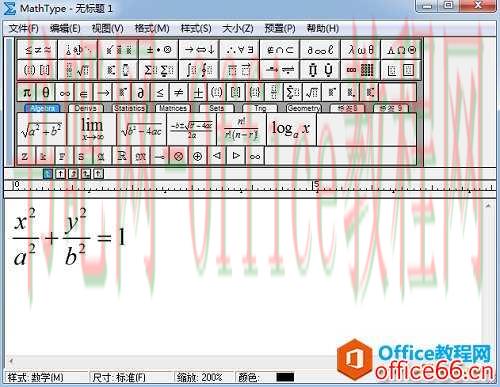Image resolution: width=500 pixels, height=387 pixels.
Task: Open the 帮助(H) menu
Action: [x=323, y=28]
